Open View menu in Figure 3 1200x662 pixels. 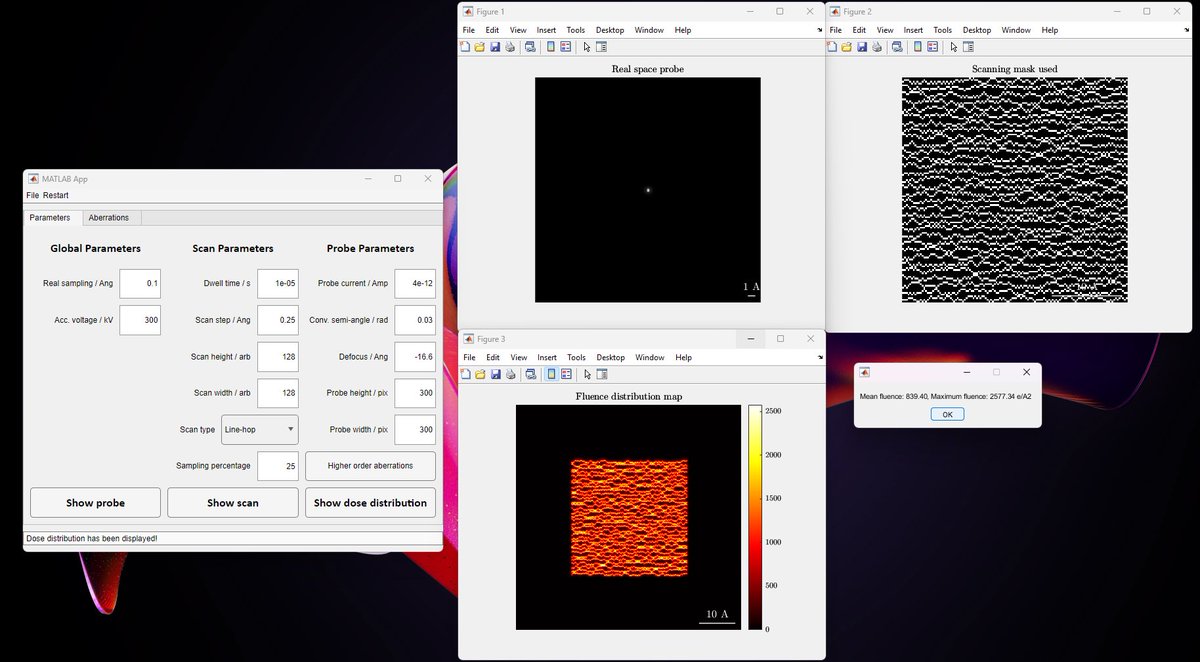tap(518, 357)
